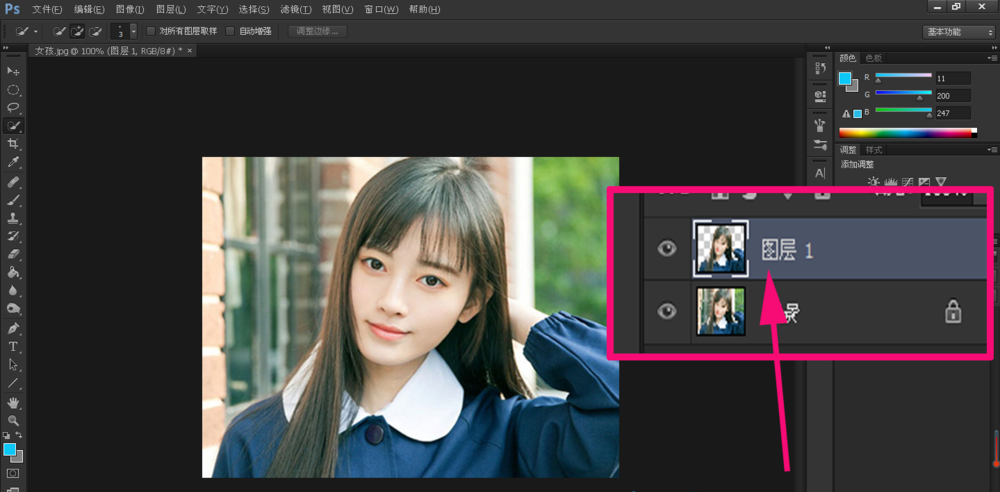Screen dimensions: 1000x492
Task: Switch to the 色板 tab
Action: pos(873,58)
